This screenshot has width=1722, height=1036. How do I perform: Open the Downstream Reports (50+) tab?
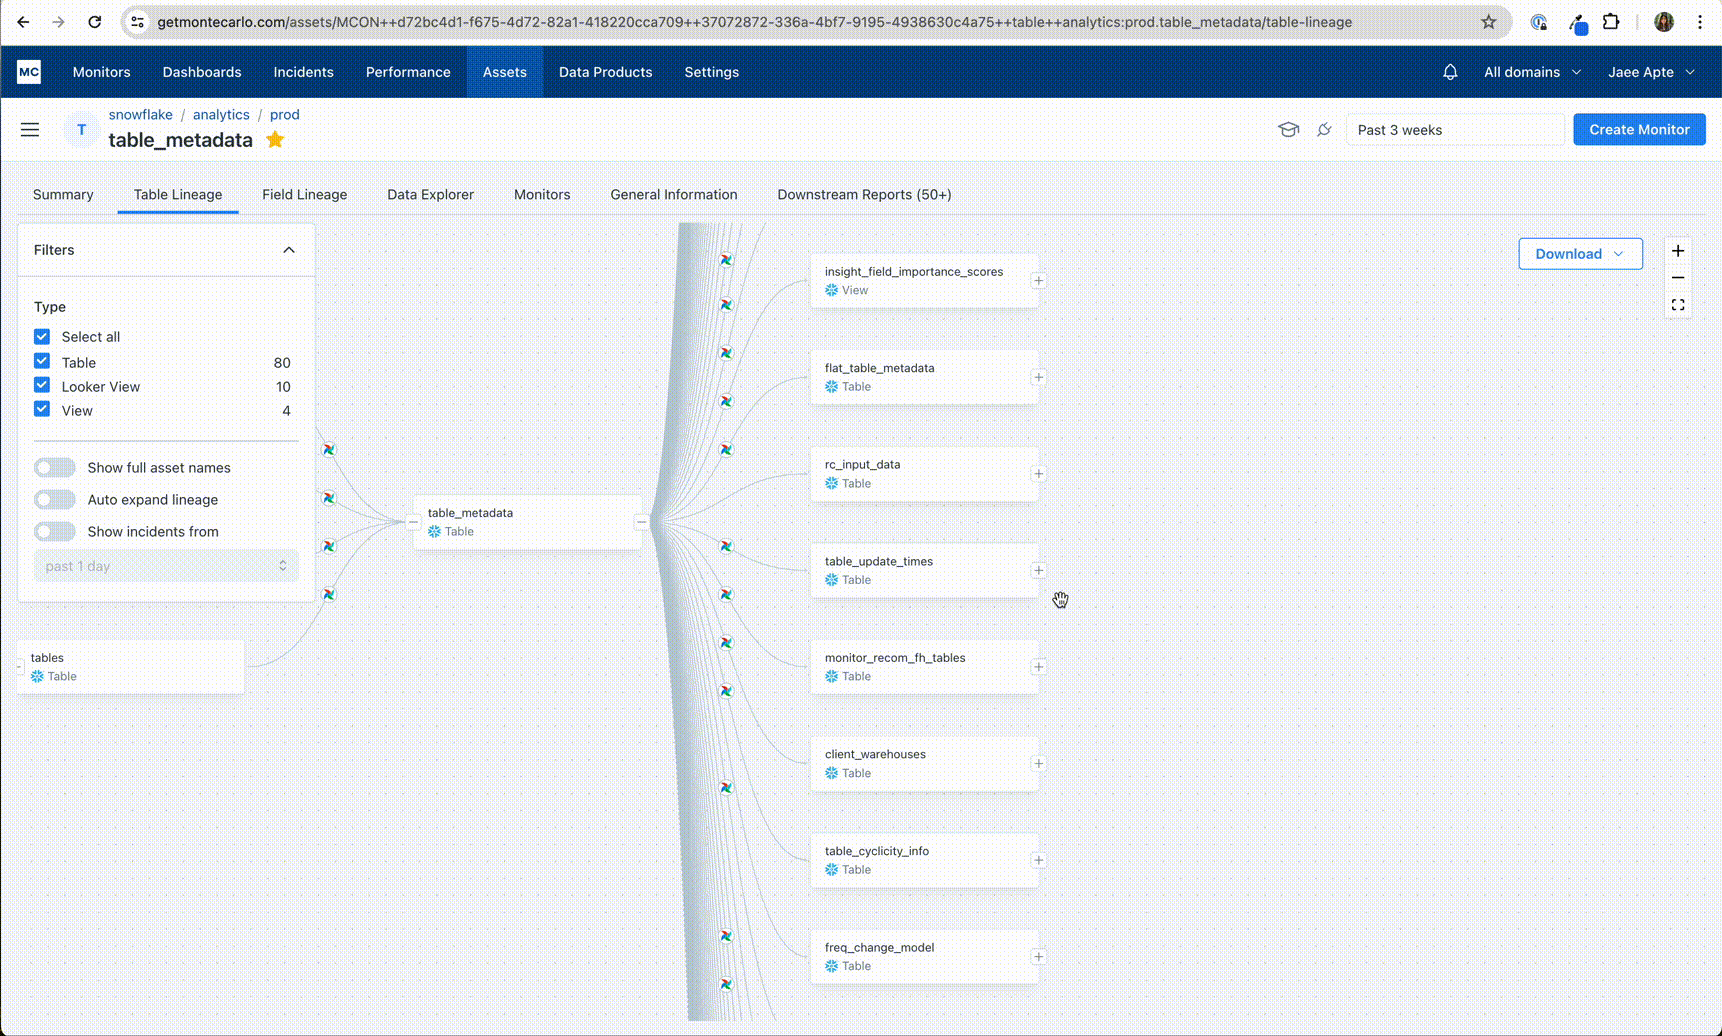click(864, 195)
